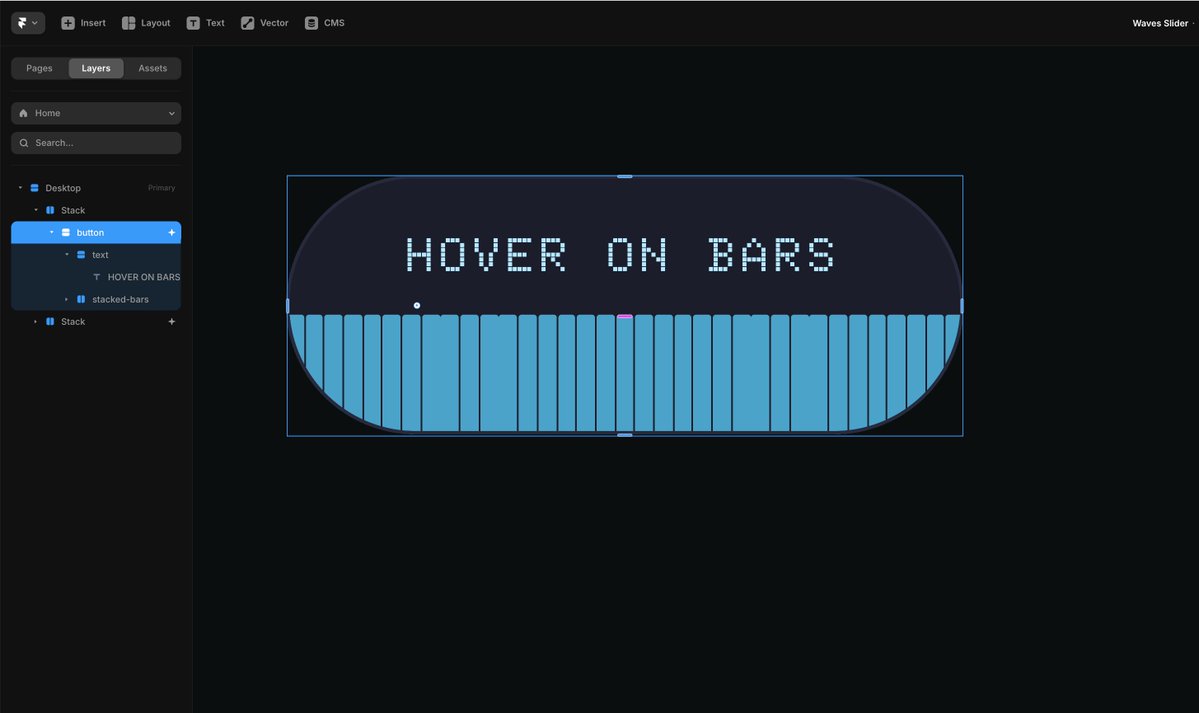The width and height of the screenshot is (1199, 713).
Task: Click the search magnifier icon
Action: tap(23, 142)
